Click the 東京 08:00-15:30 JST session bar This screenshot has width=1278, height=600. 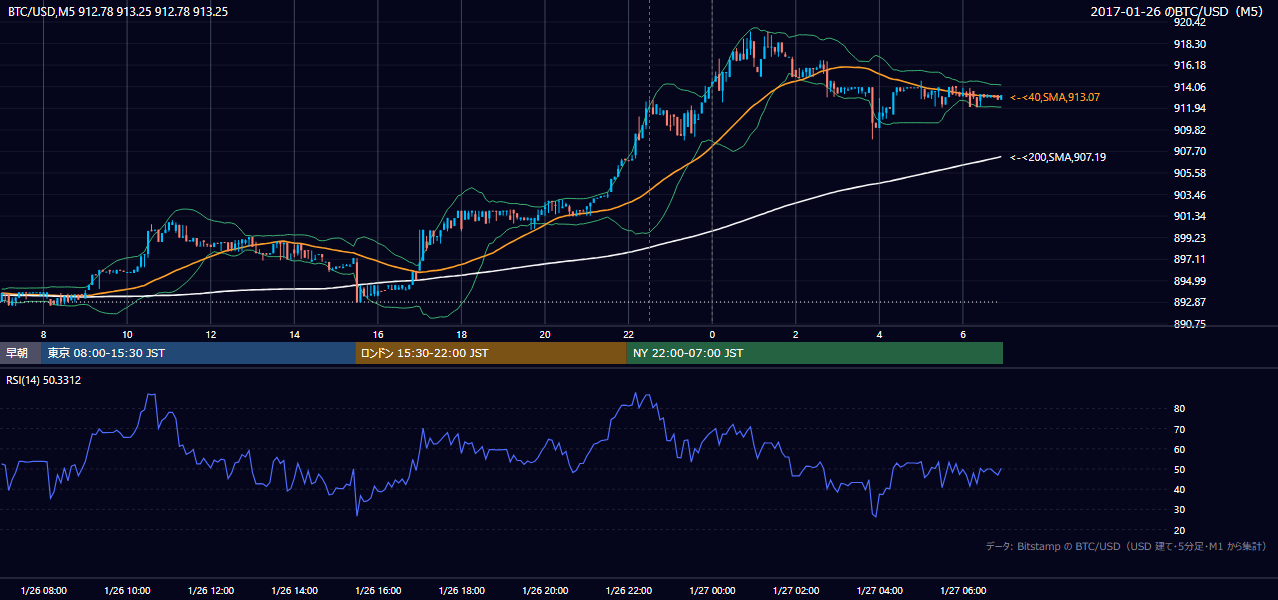pos(198,353)
